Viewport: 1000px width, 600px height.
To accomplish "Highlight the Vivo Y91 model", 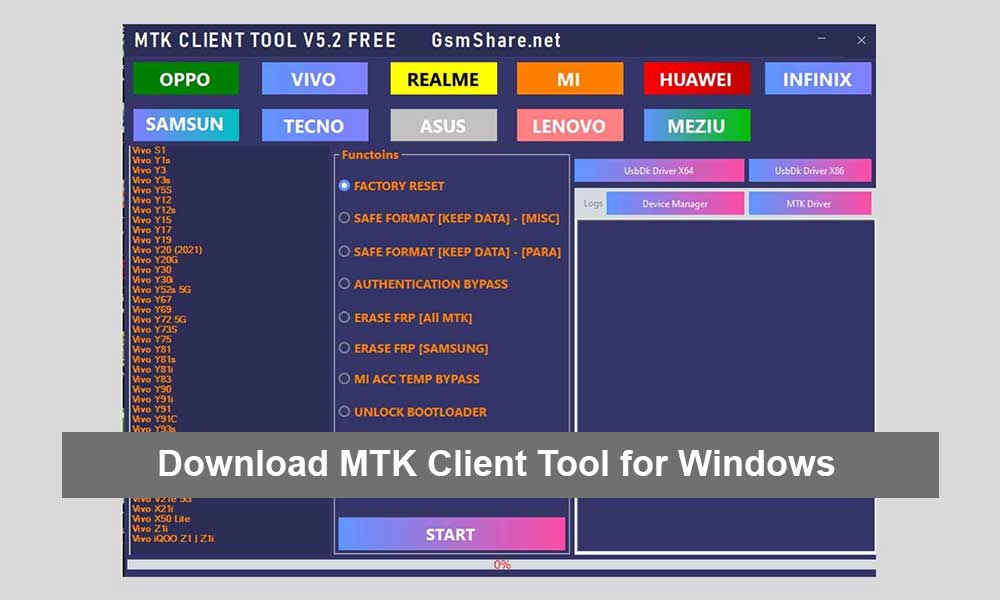I will point(152,409).
